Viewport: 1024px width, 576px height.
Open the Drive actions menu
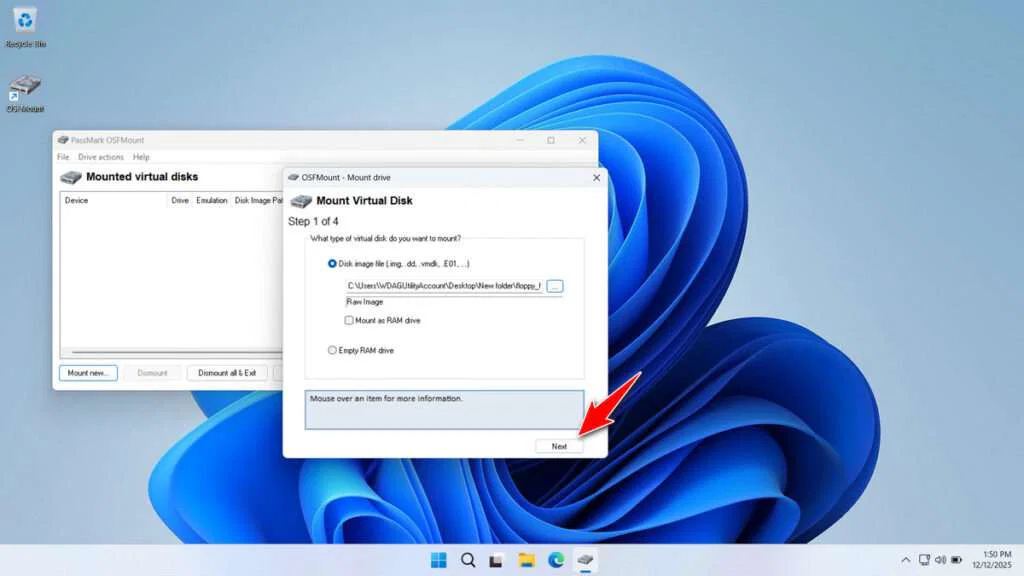pos(101,156)
